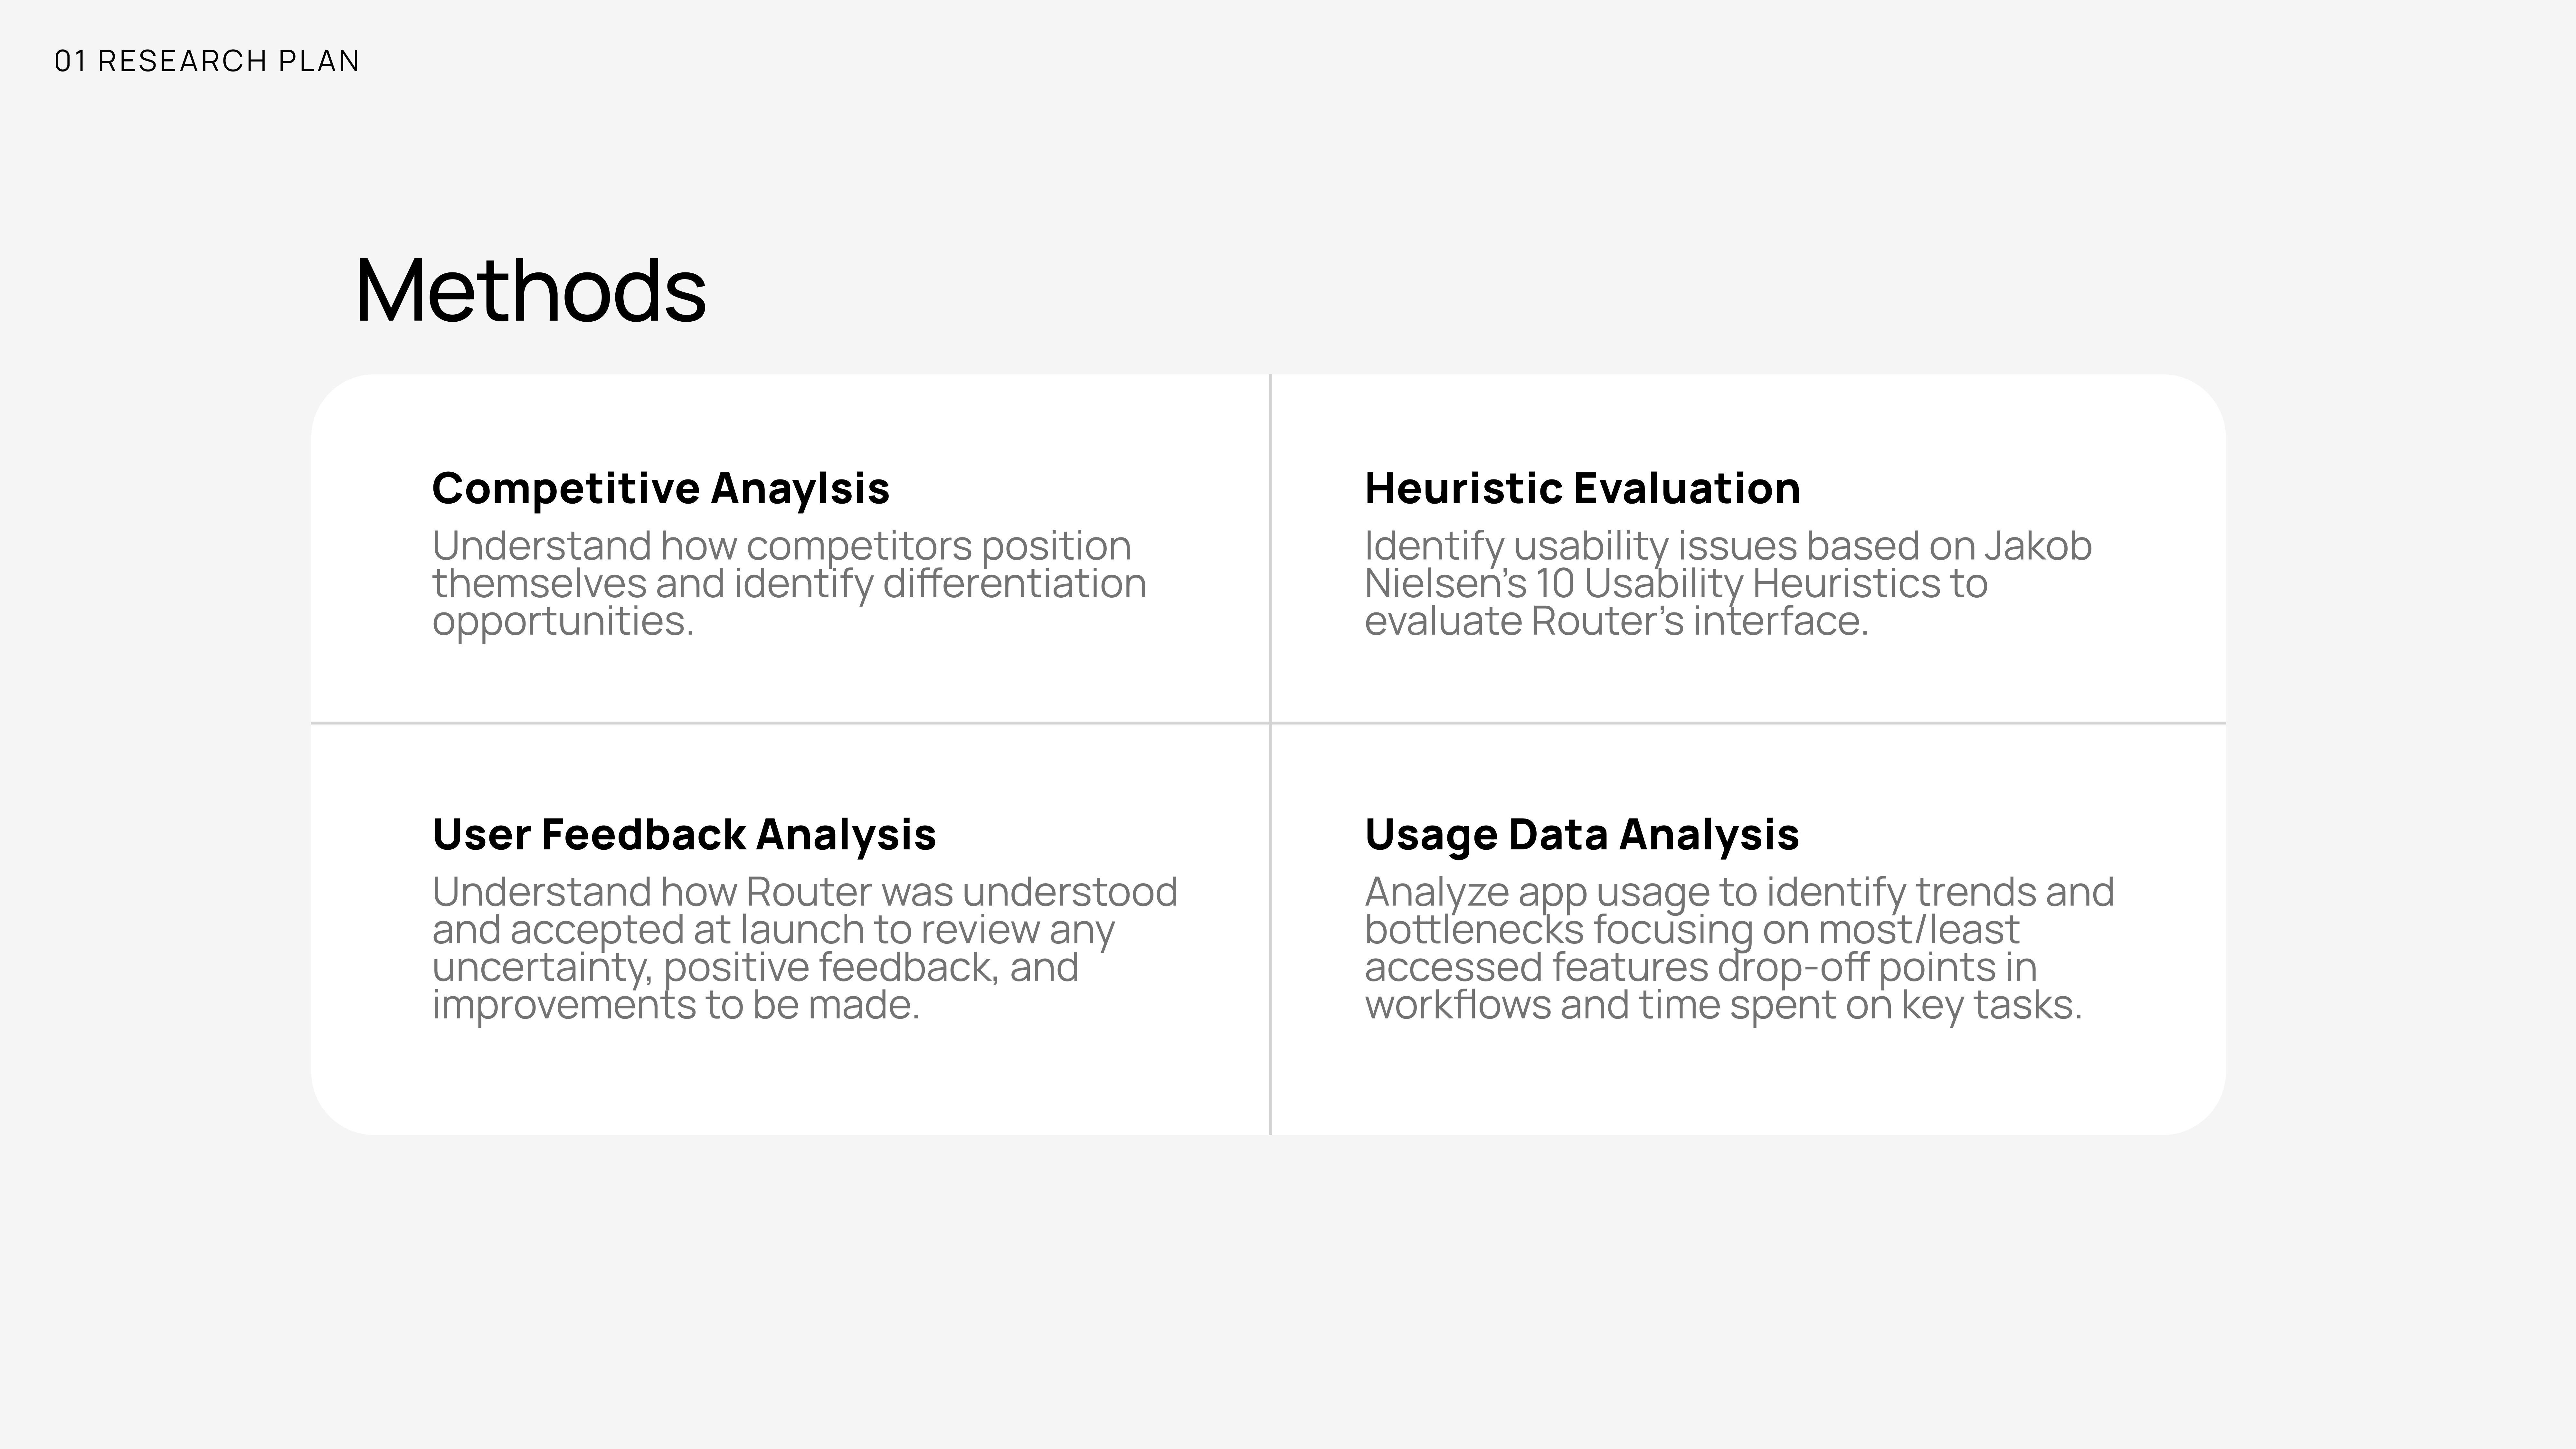The width and height of the screenshot is (2576, 1449).
Task: Click the "User Feedback Analysis" heading
Action: point(684,834)
